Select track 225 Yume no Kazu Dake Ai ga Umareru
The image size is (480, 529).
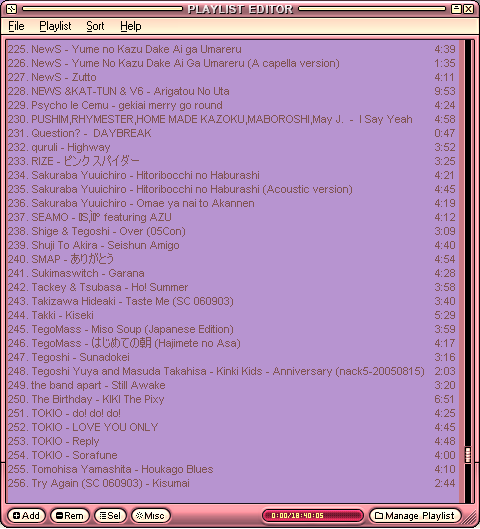coord(232,49)
